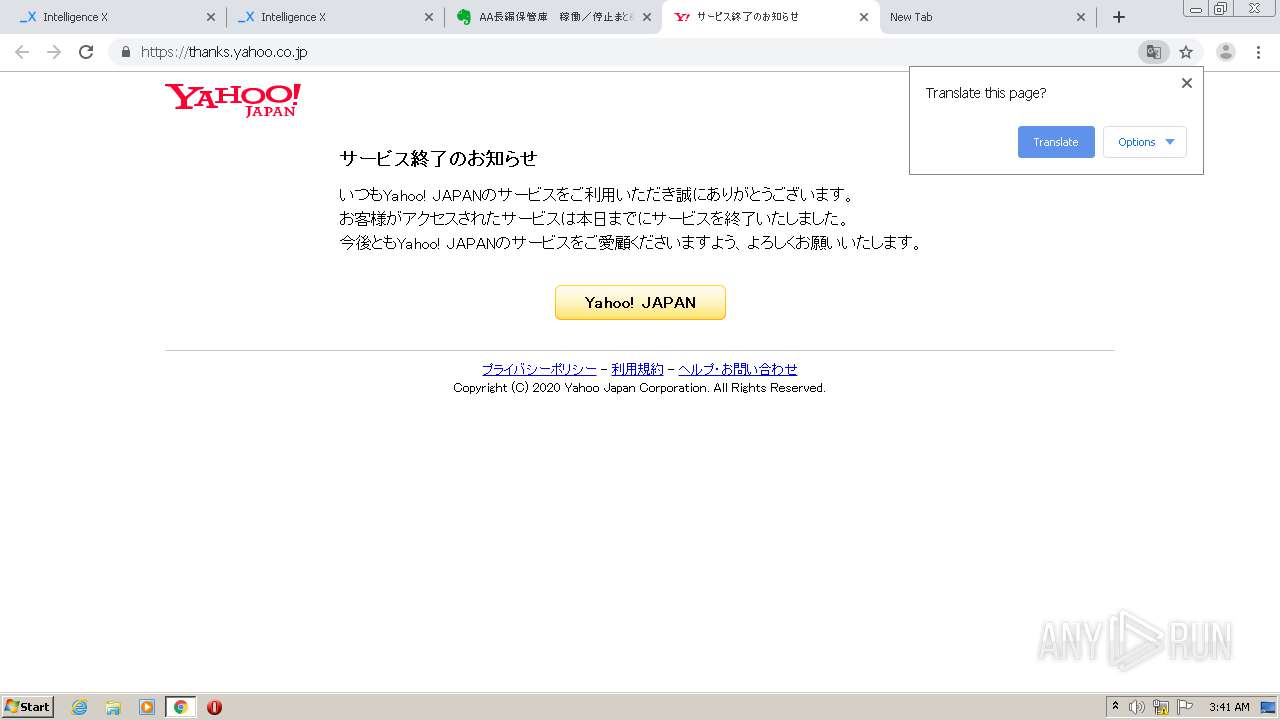Close the サービス終了のお知らせ tab
This screenshot has height=720, width=1280.
pos(864,17)
